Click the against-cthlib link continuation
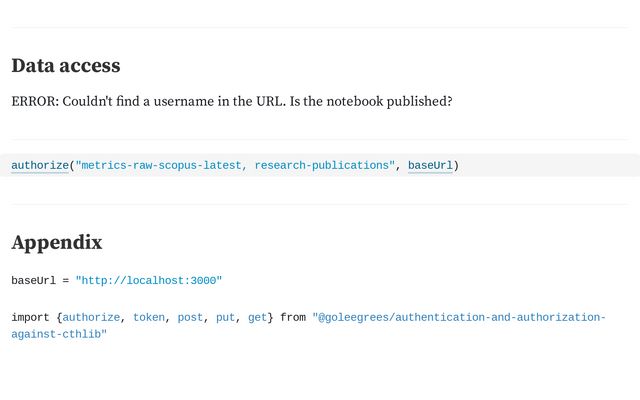This screenshot has height=400, width=640. [59, 334]
